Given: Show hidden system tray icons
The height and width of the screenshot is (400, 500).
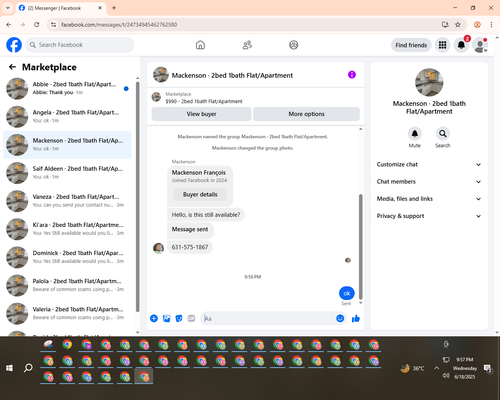Looking at the screenshot, I should pyautogui.click(x=436, y=368).
